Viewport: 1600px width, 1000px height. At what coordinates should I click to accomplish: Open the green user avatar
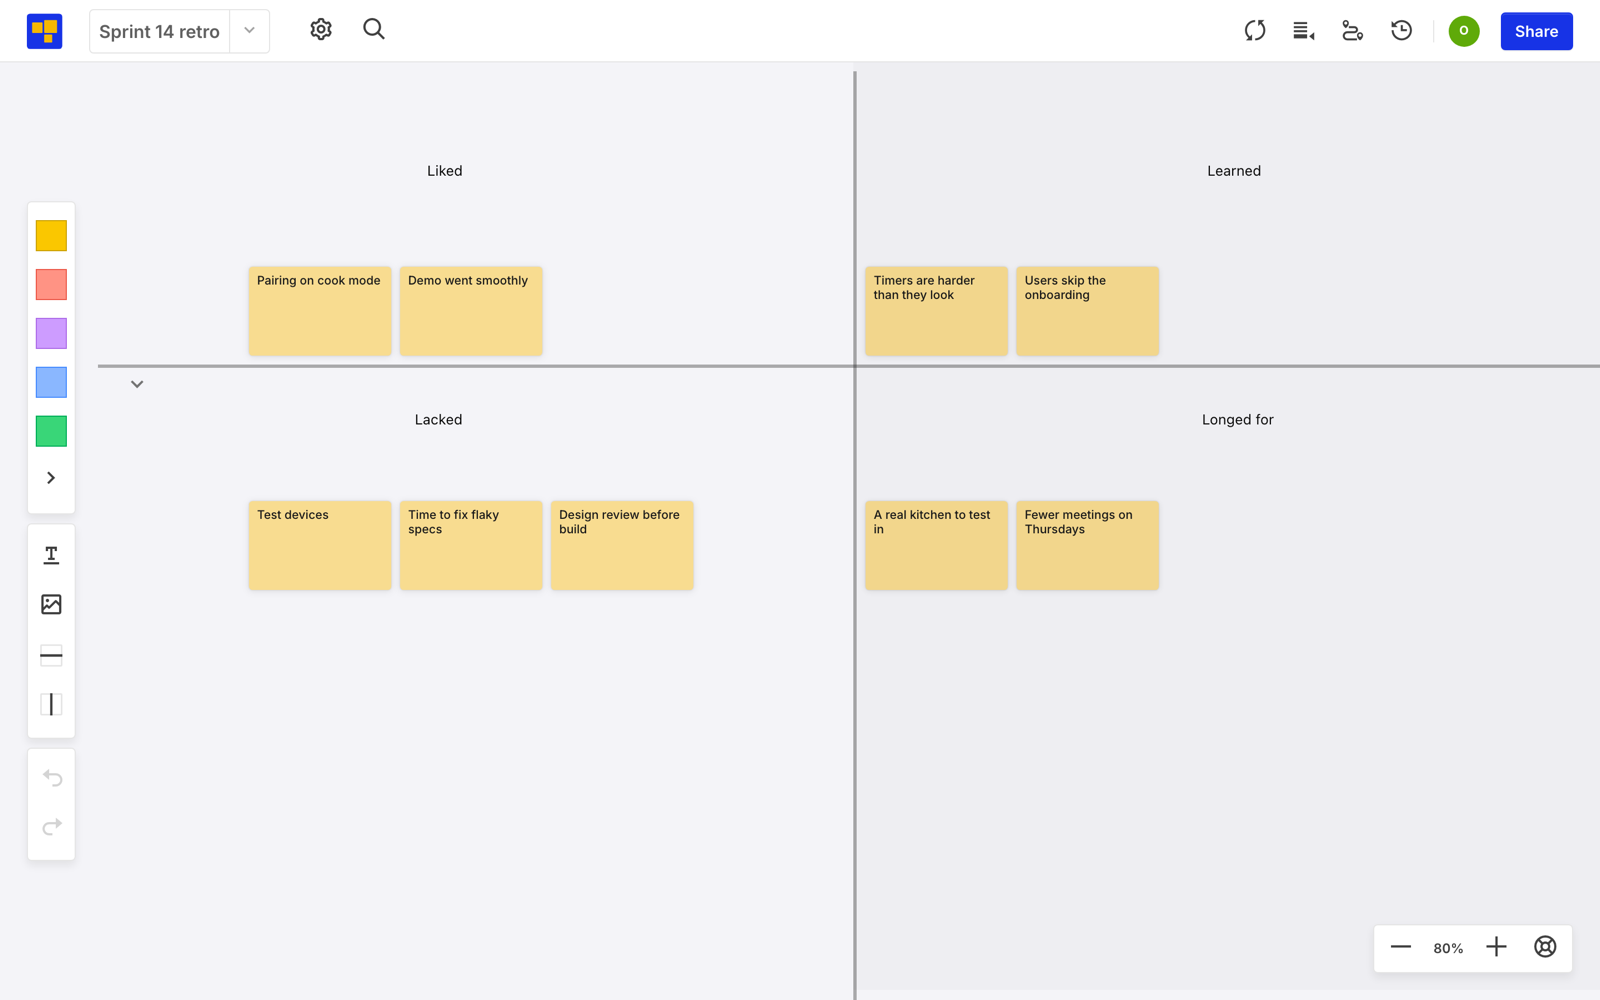pyautogui.click(x=1464, y=31)
